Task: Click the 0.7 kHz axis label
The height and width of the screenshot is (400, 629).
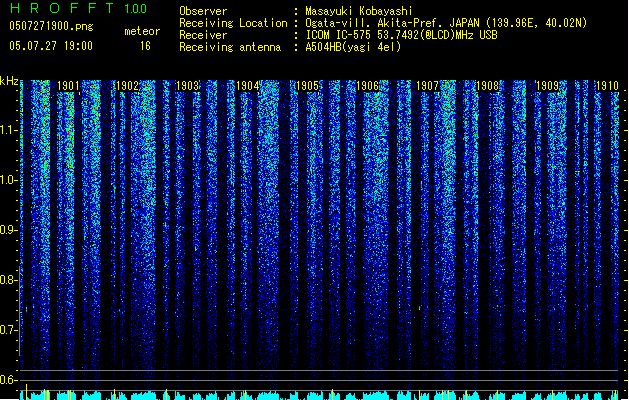Action: (7, 330)
